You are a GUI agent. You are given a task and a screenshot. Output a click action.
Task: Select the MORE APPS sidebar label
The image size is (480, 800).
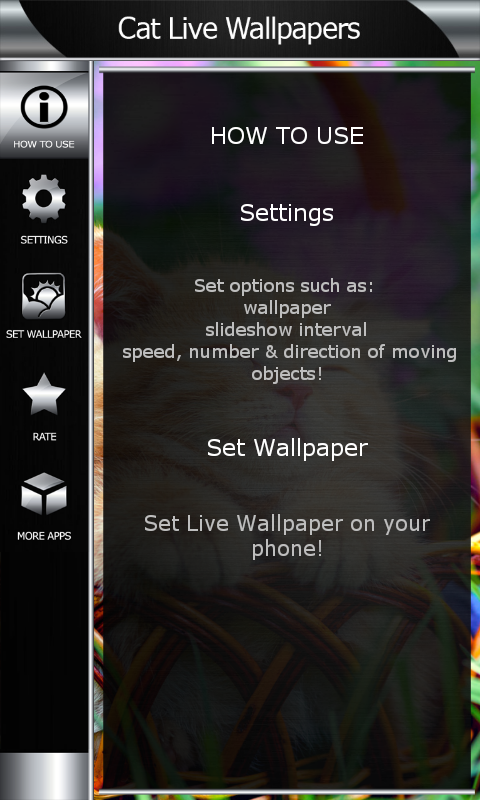click(44, 536)
